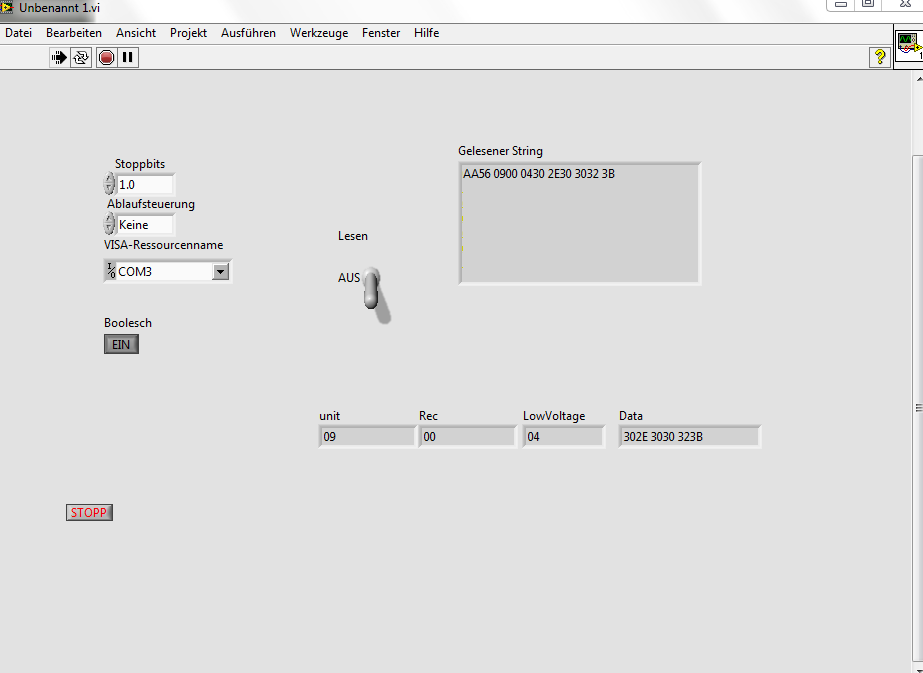Click the Stoppbits field showing 1.0

pyautogui.click(x=145, y=184)
